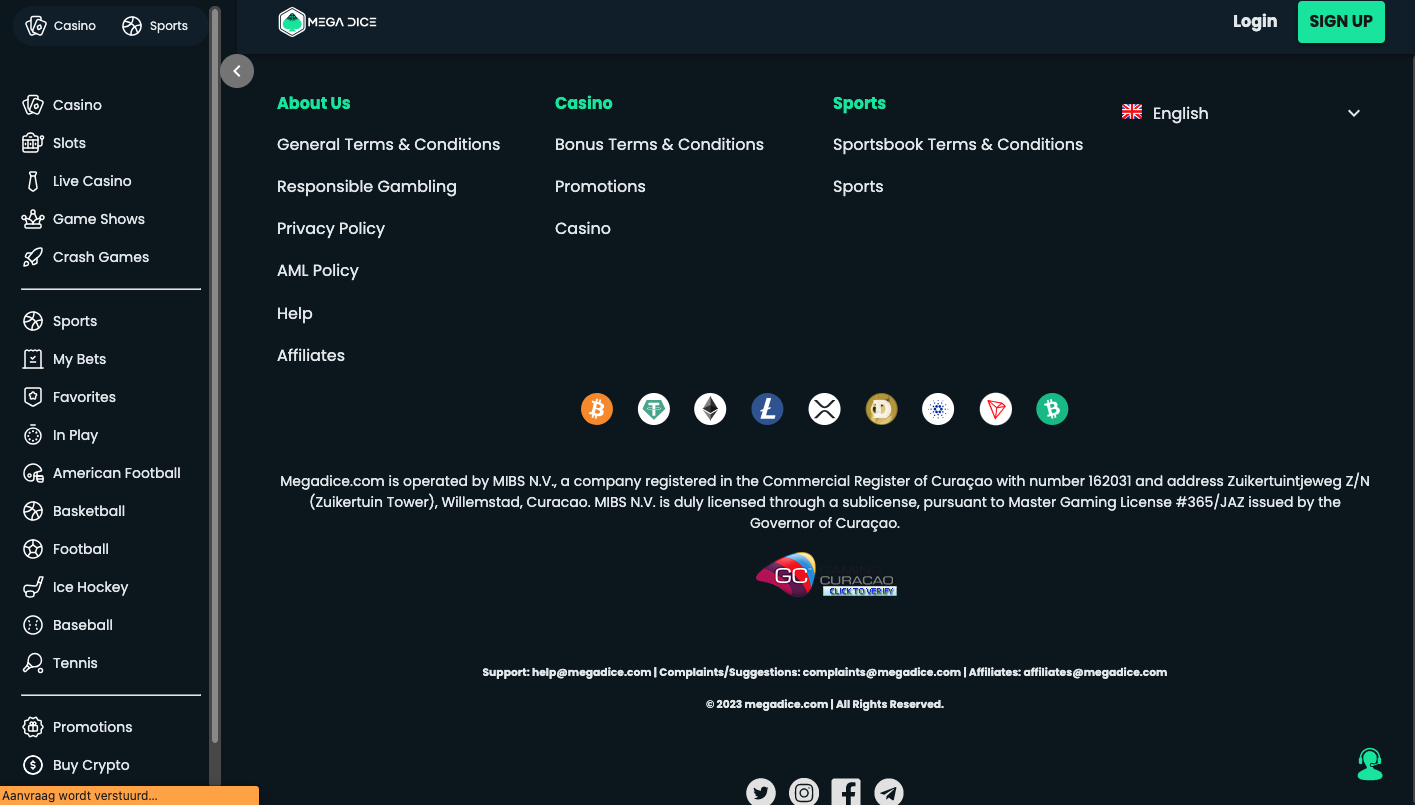Click the Mega Dice logo
The height and width of the screenshot is (805, 1415).
[x=328, y=22]
